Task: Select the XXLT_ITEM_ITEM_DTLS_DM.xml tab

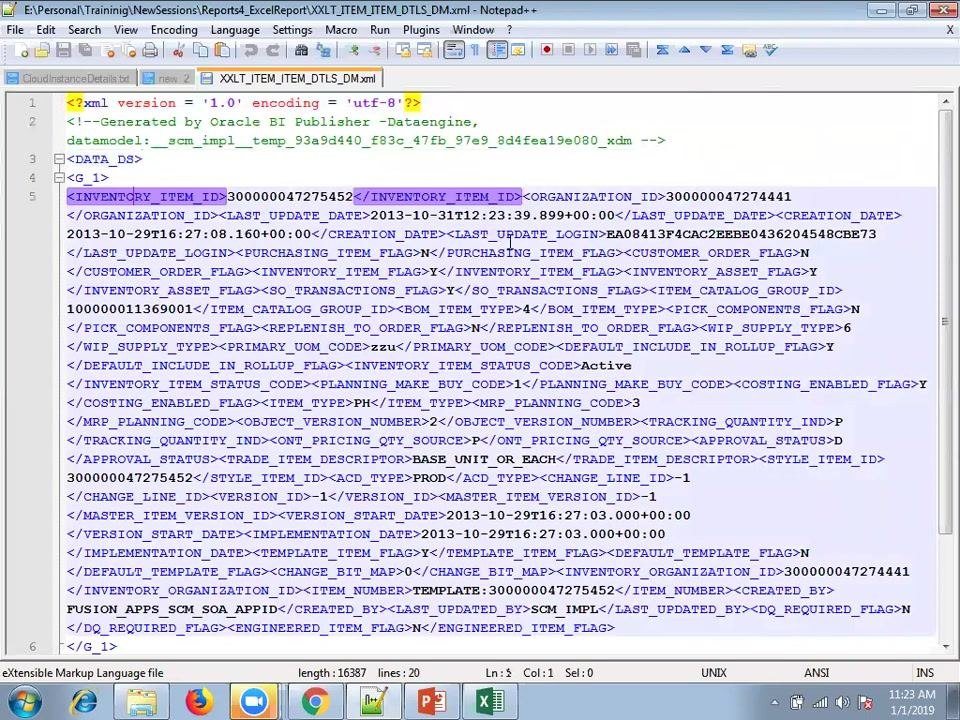Action: [x=290, y=78]
